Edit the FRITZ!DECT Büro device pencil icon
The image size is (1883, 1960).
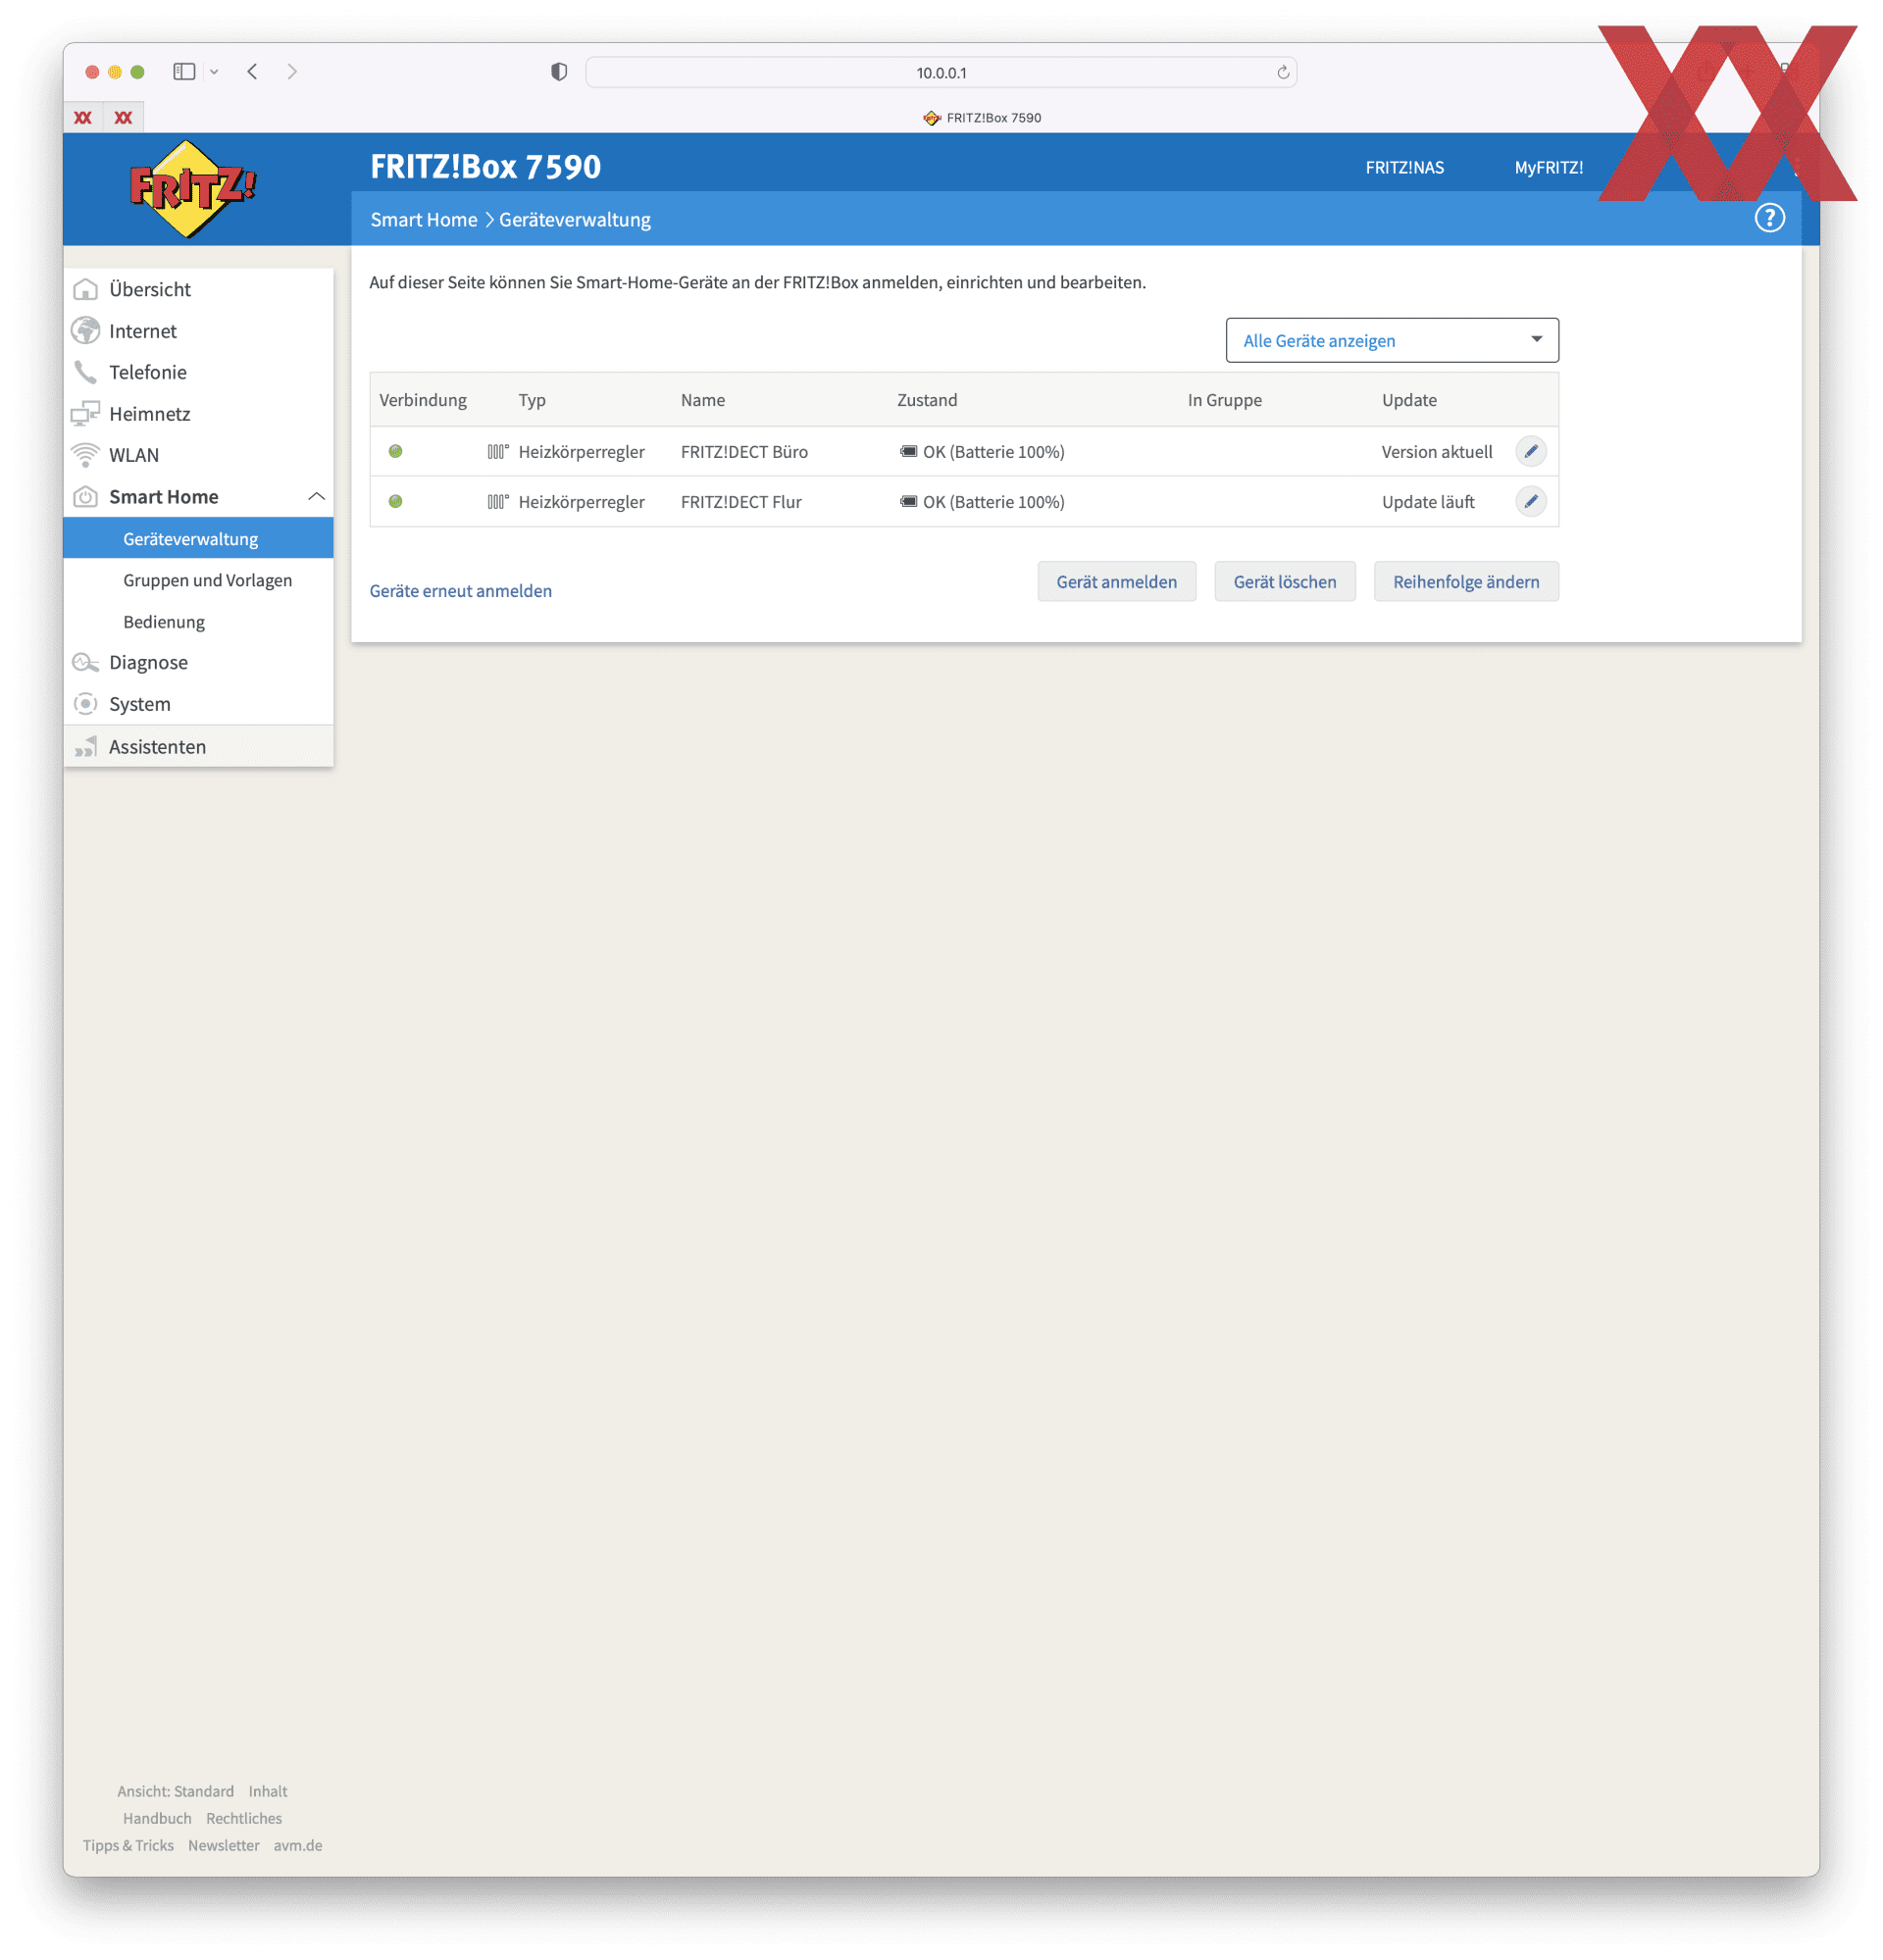click(1530, 451)
